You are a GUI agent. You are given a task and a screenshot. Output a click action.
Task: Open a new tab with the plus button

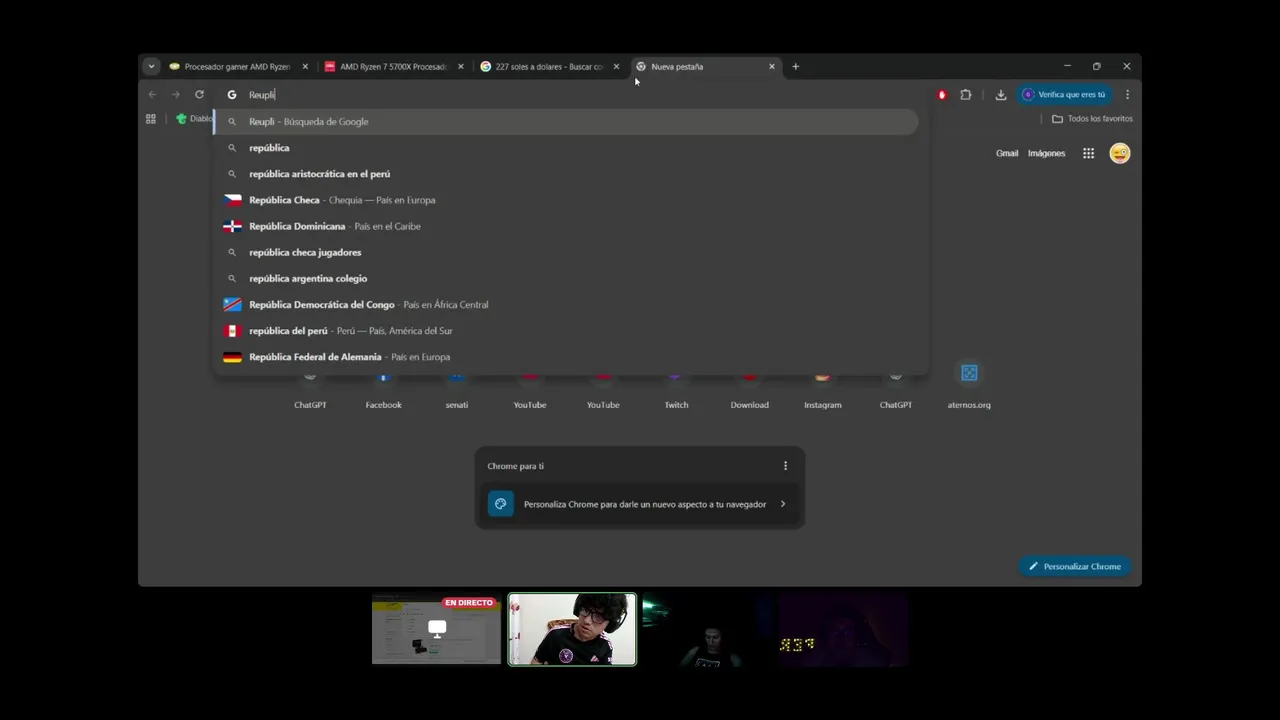pos(795,66)
